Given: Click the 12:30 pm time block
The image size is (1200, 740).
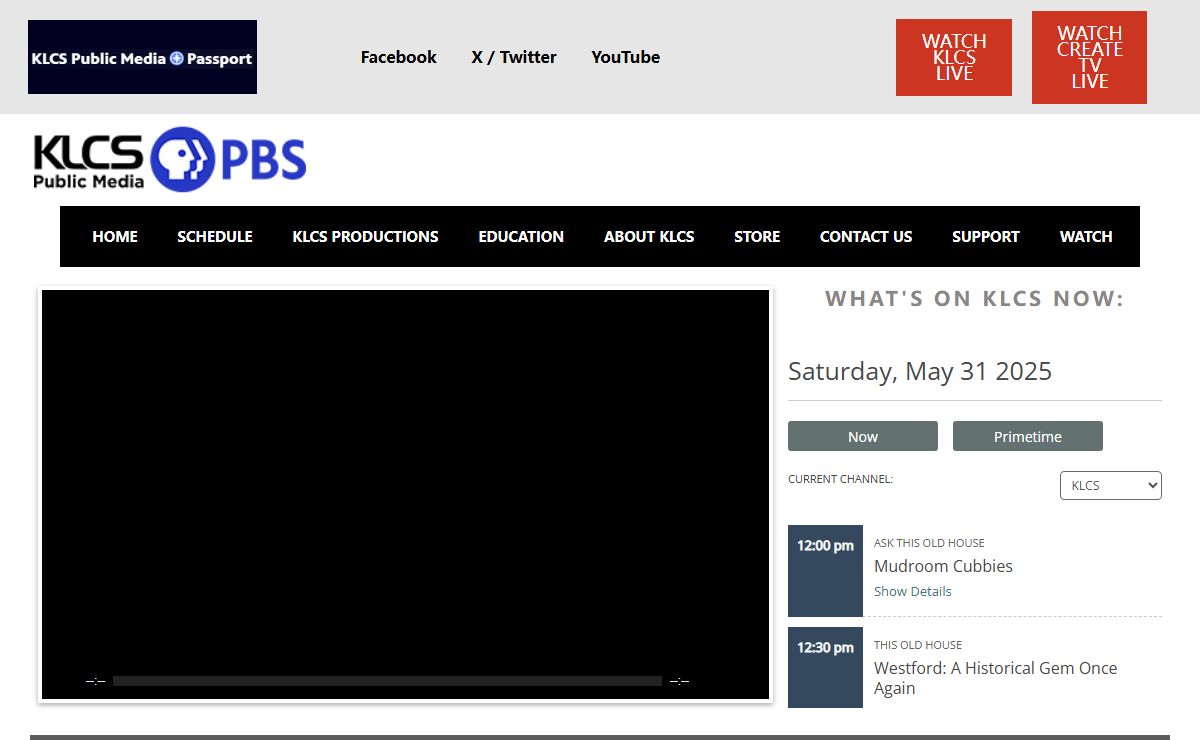Looking at the screenshot, I should [825, 667].
